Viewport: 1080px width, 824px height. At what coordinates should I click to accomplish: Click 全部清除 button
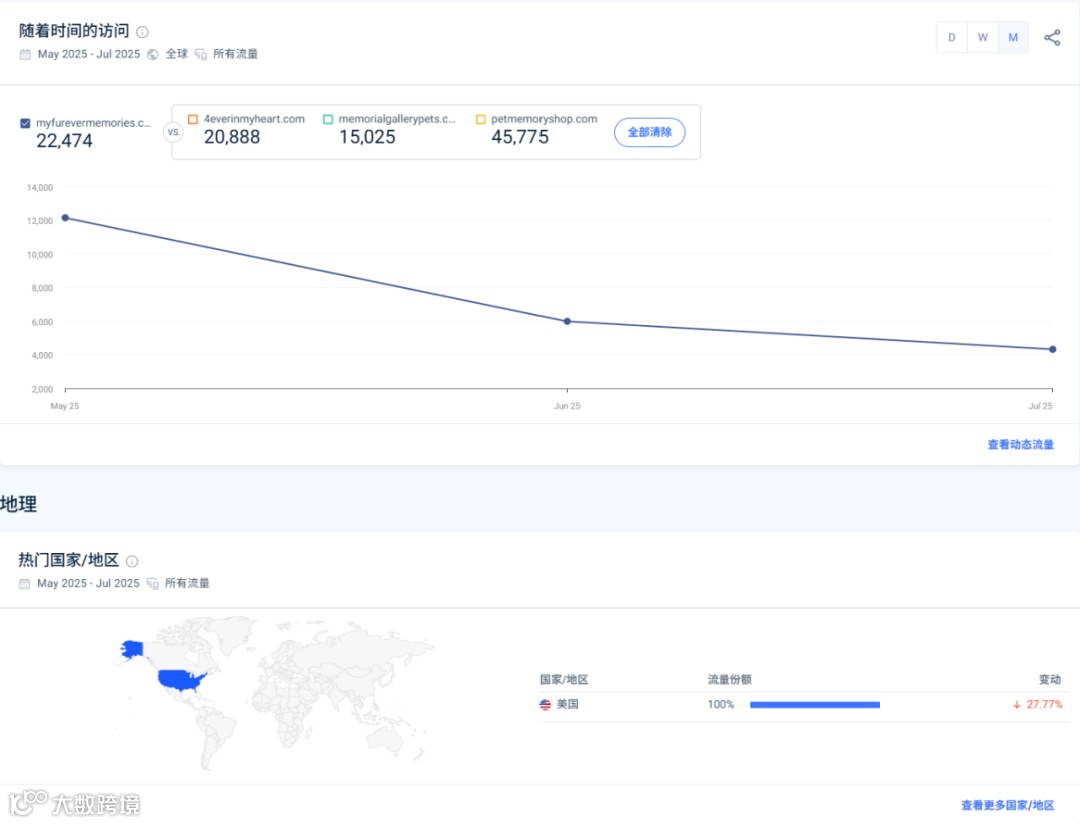coord(649,132)
